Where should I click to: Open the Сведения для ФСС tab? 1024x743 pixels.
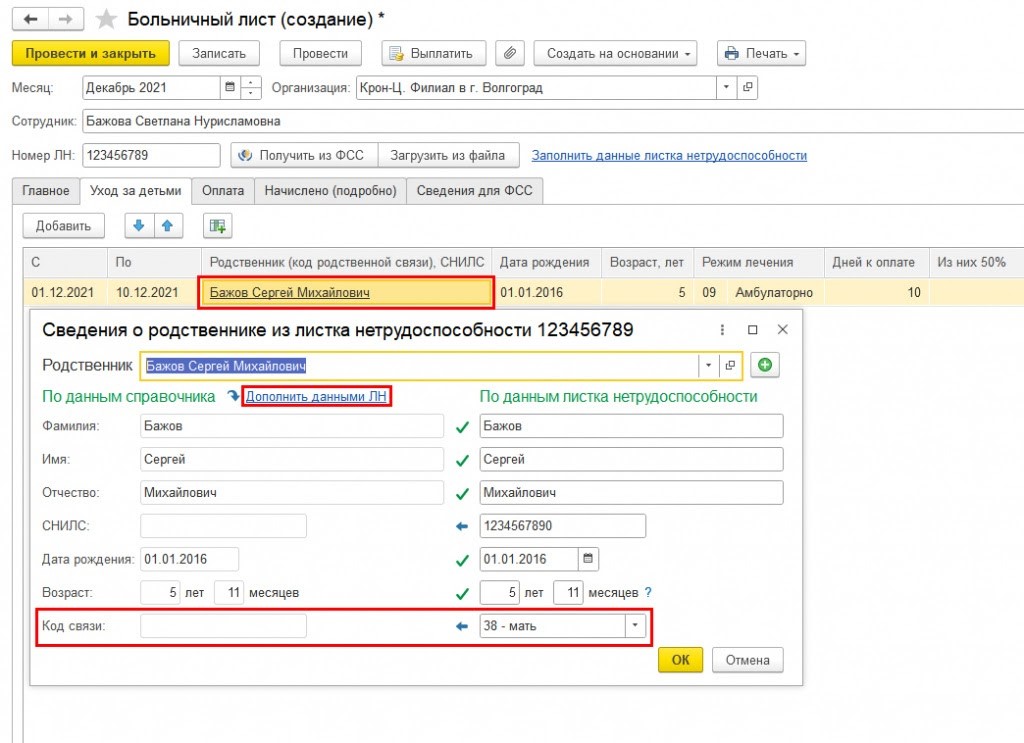coord(474,191)
